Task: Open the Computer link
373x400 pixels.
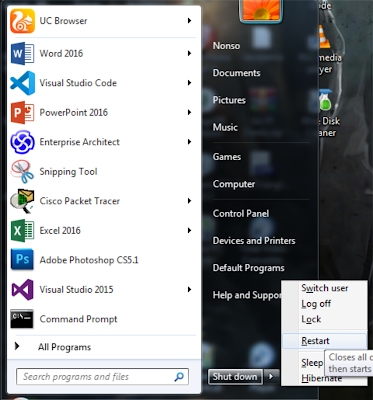Action: [234, 184]
